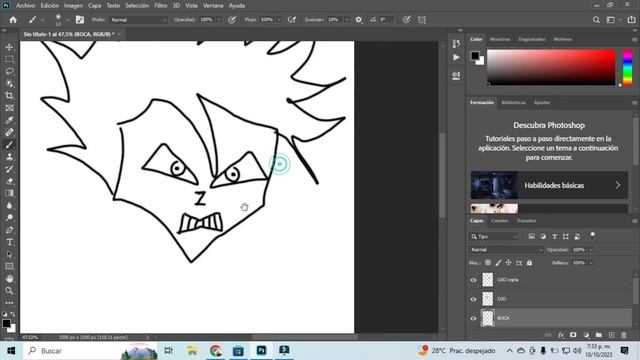Screen dimensions: 640x360
Task: Select the Brush tool in the toolbar
Action: 9,144
